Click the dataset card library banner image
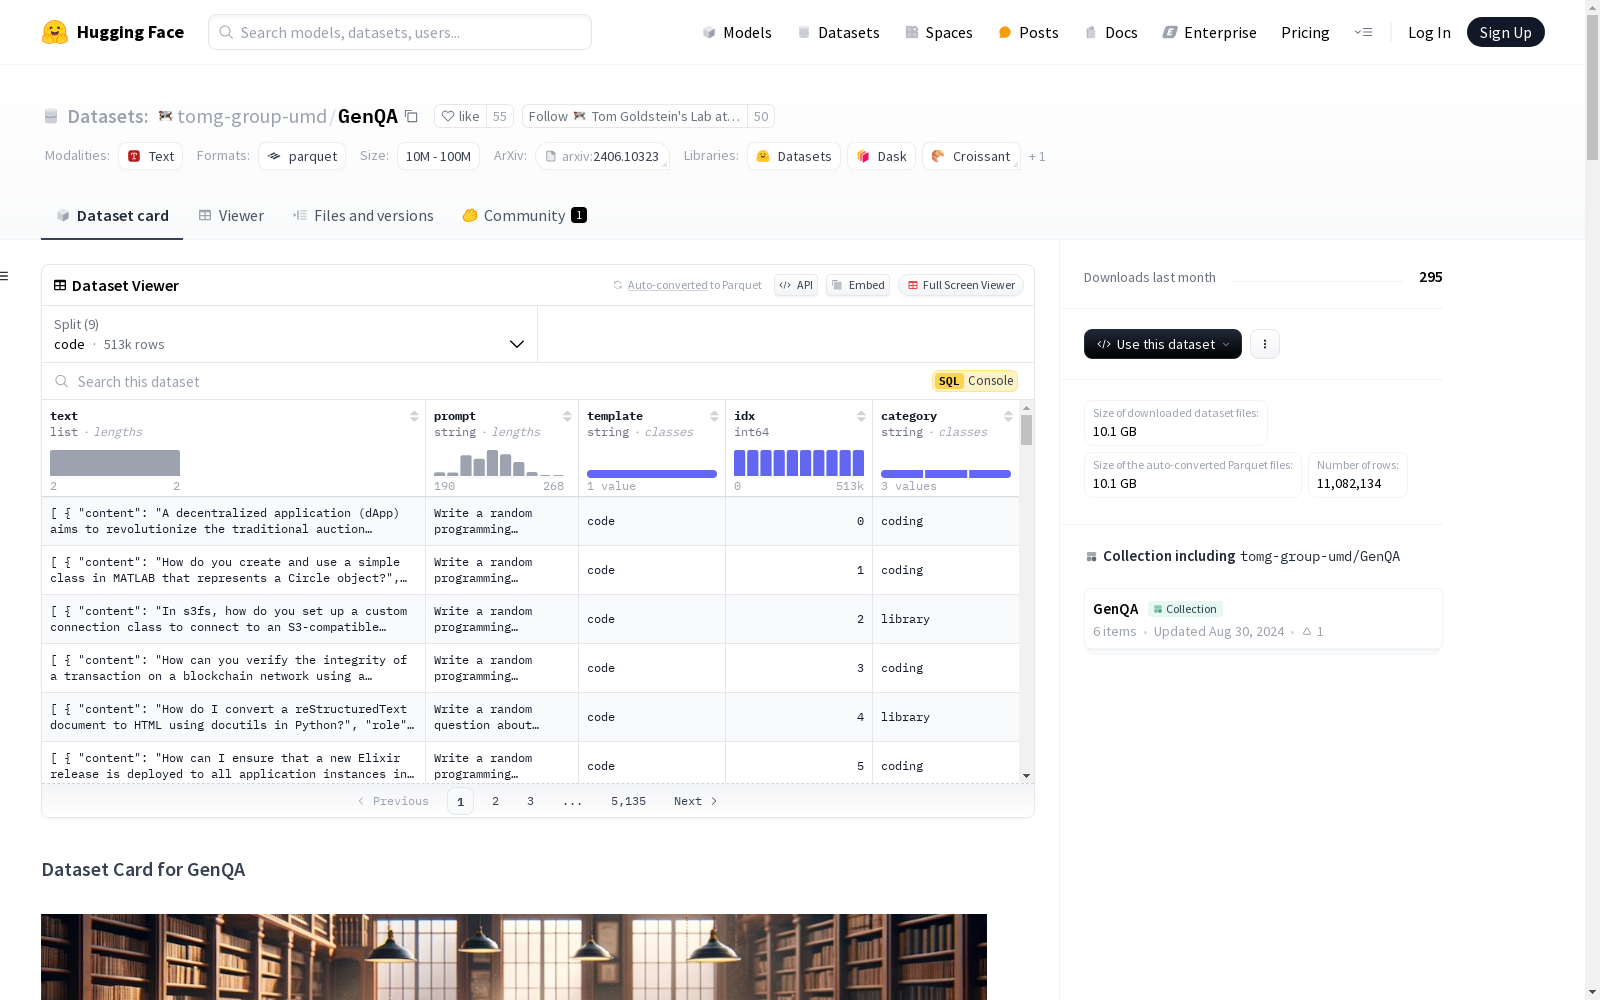The height and width of the screenshot is (1000, 1600). pos(514,957)
